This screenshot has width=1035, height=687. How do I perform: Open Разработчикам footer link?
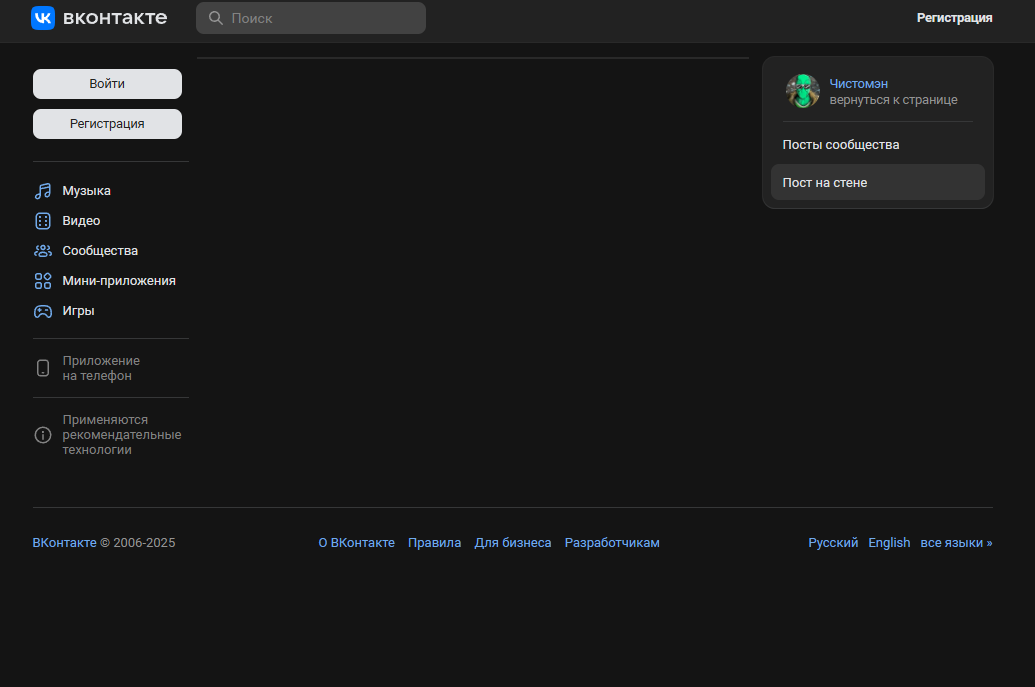point(612,542)
